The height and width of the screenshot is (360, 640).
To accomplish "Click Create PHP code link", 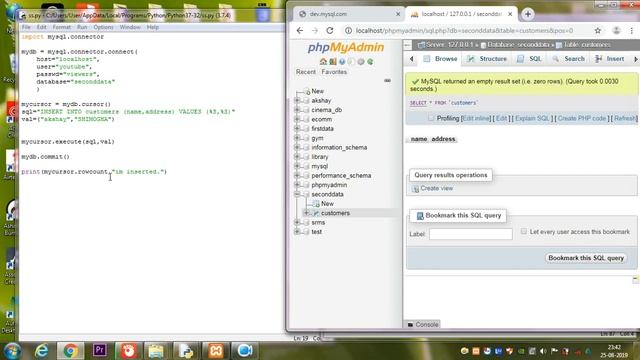I will coord(582,118).
